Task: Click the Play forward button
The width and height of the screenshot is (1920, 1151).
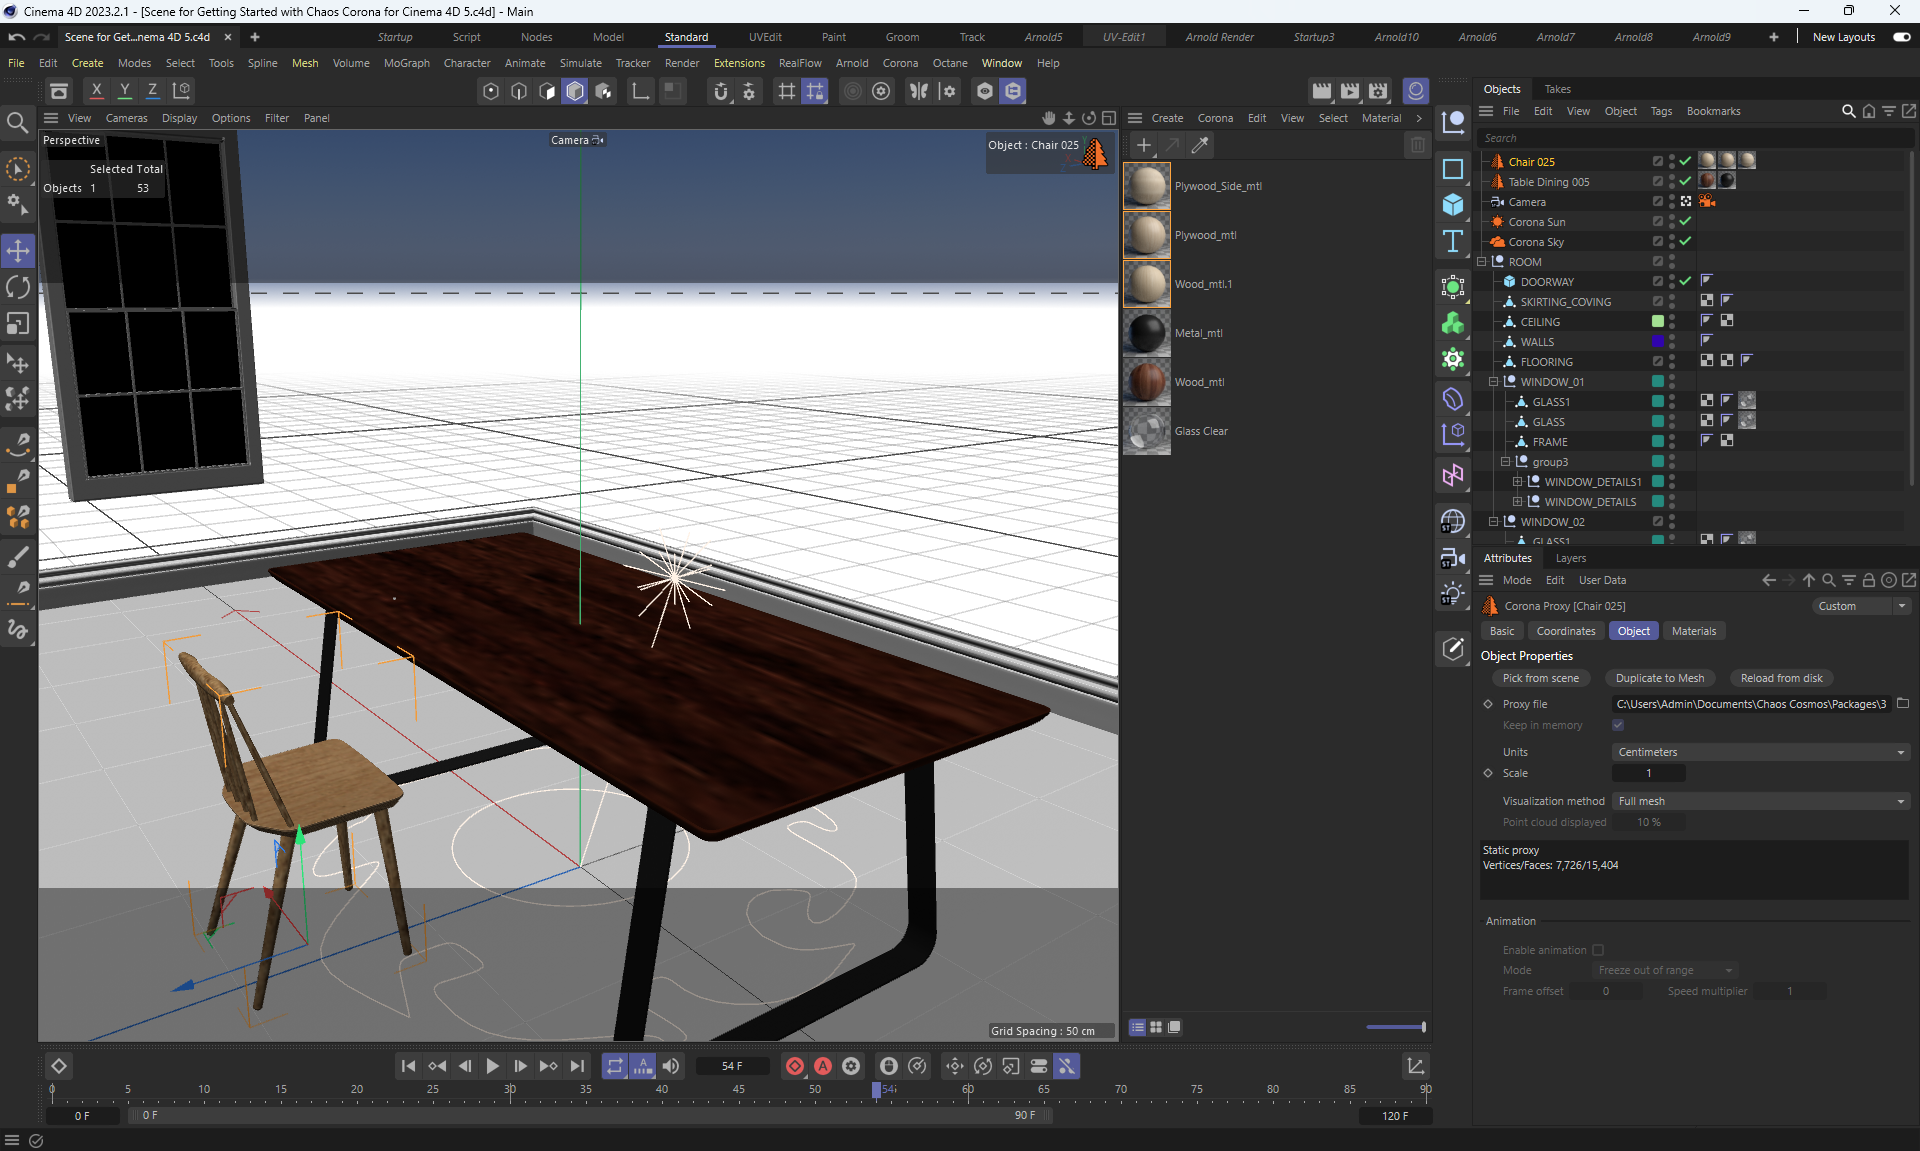Action: pyautogui.click(x=492, y=1066)
